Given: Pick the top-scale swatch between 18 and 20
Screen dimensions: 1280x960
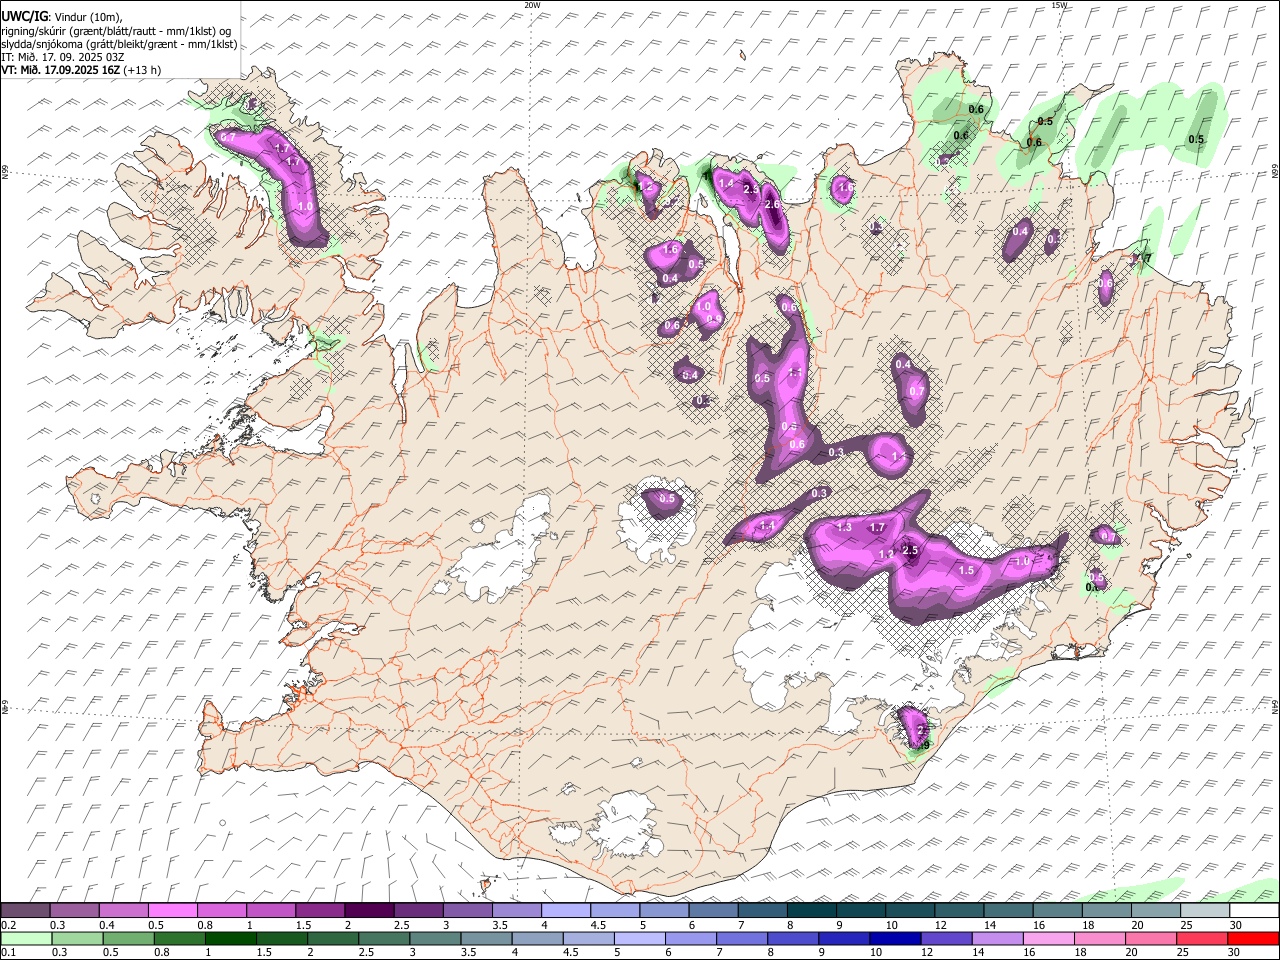Looking at the screenshot, I should tap(1105, 911).
